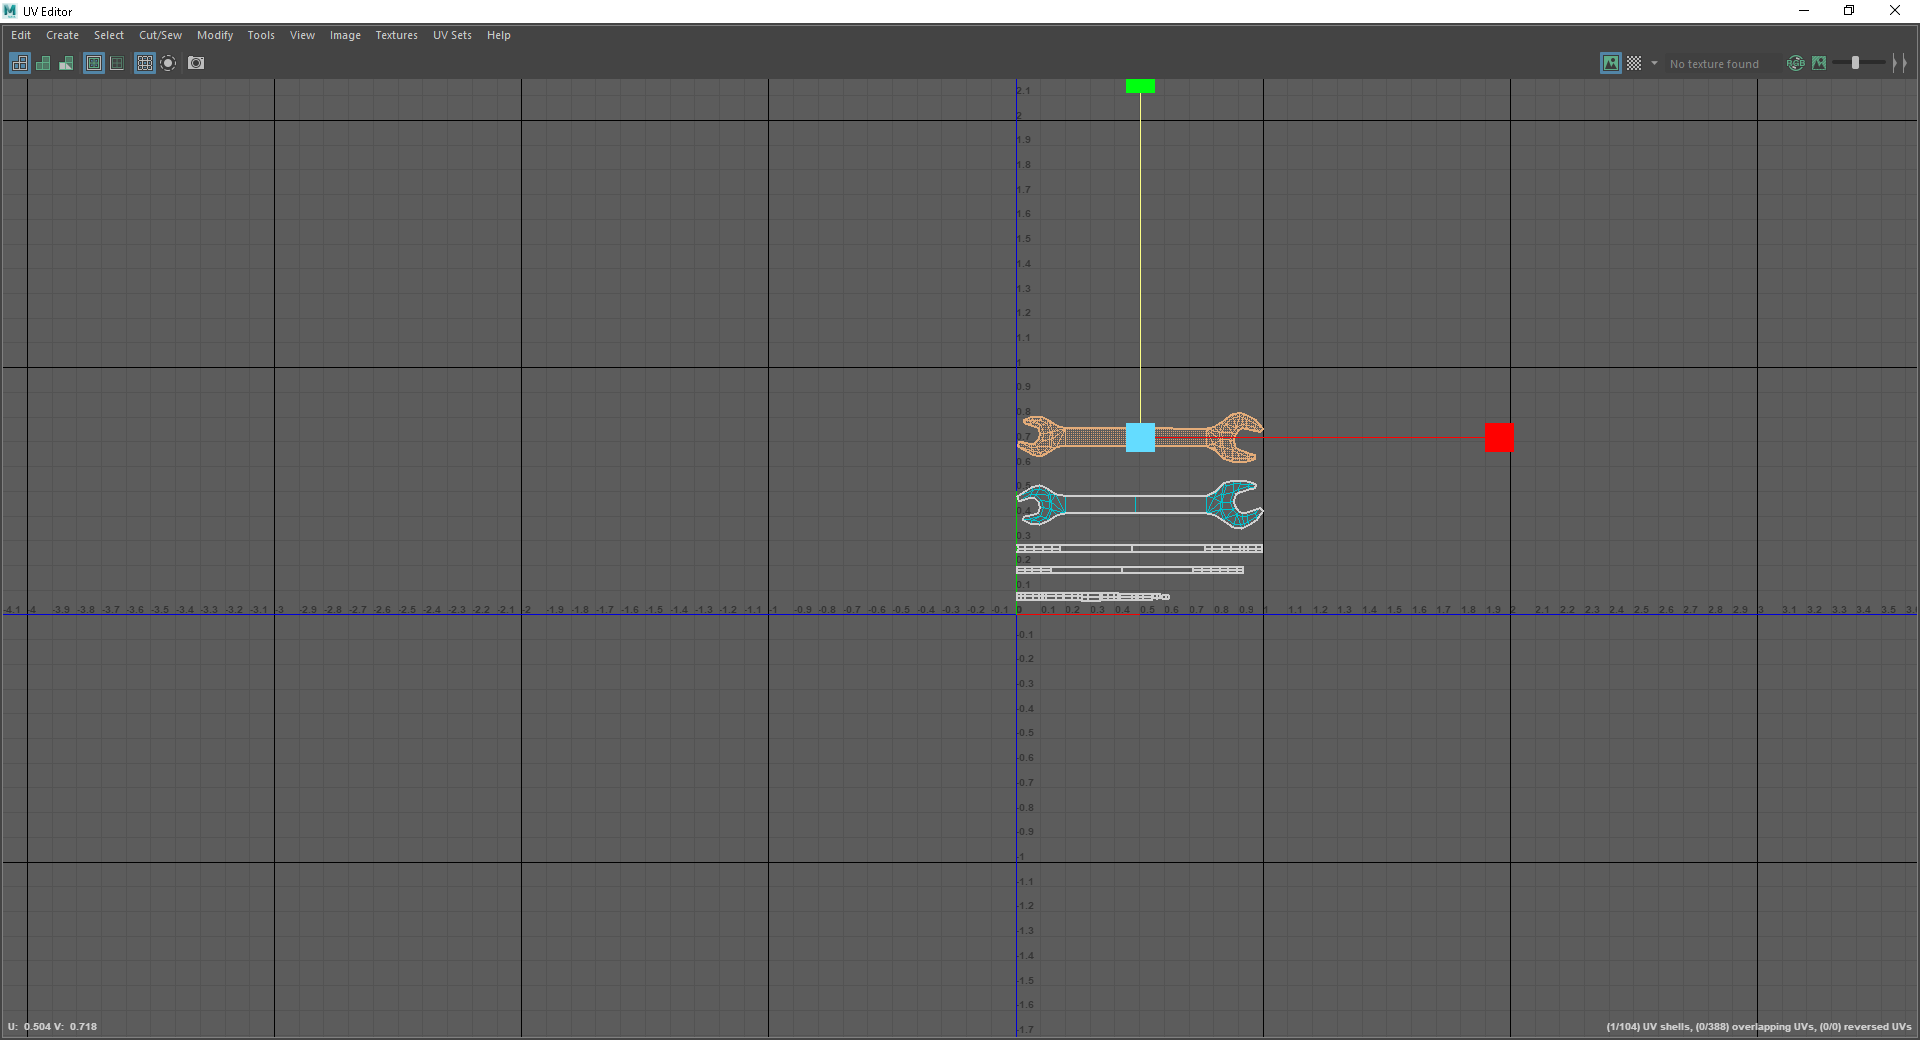Open the Tools menu
The width and height of the screenshot is (1920, 1040).
261,35
